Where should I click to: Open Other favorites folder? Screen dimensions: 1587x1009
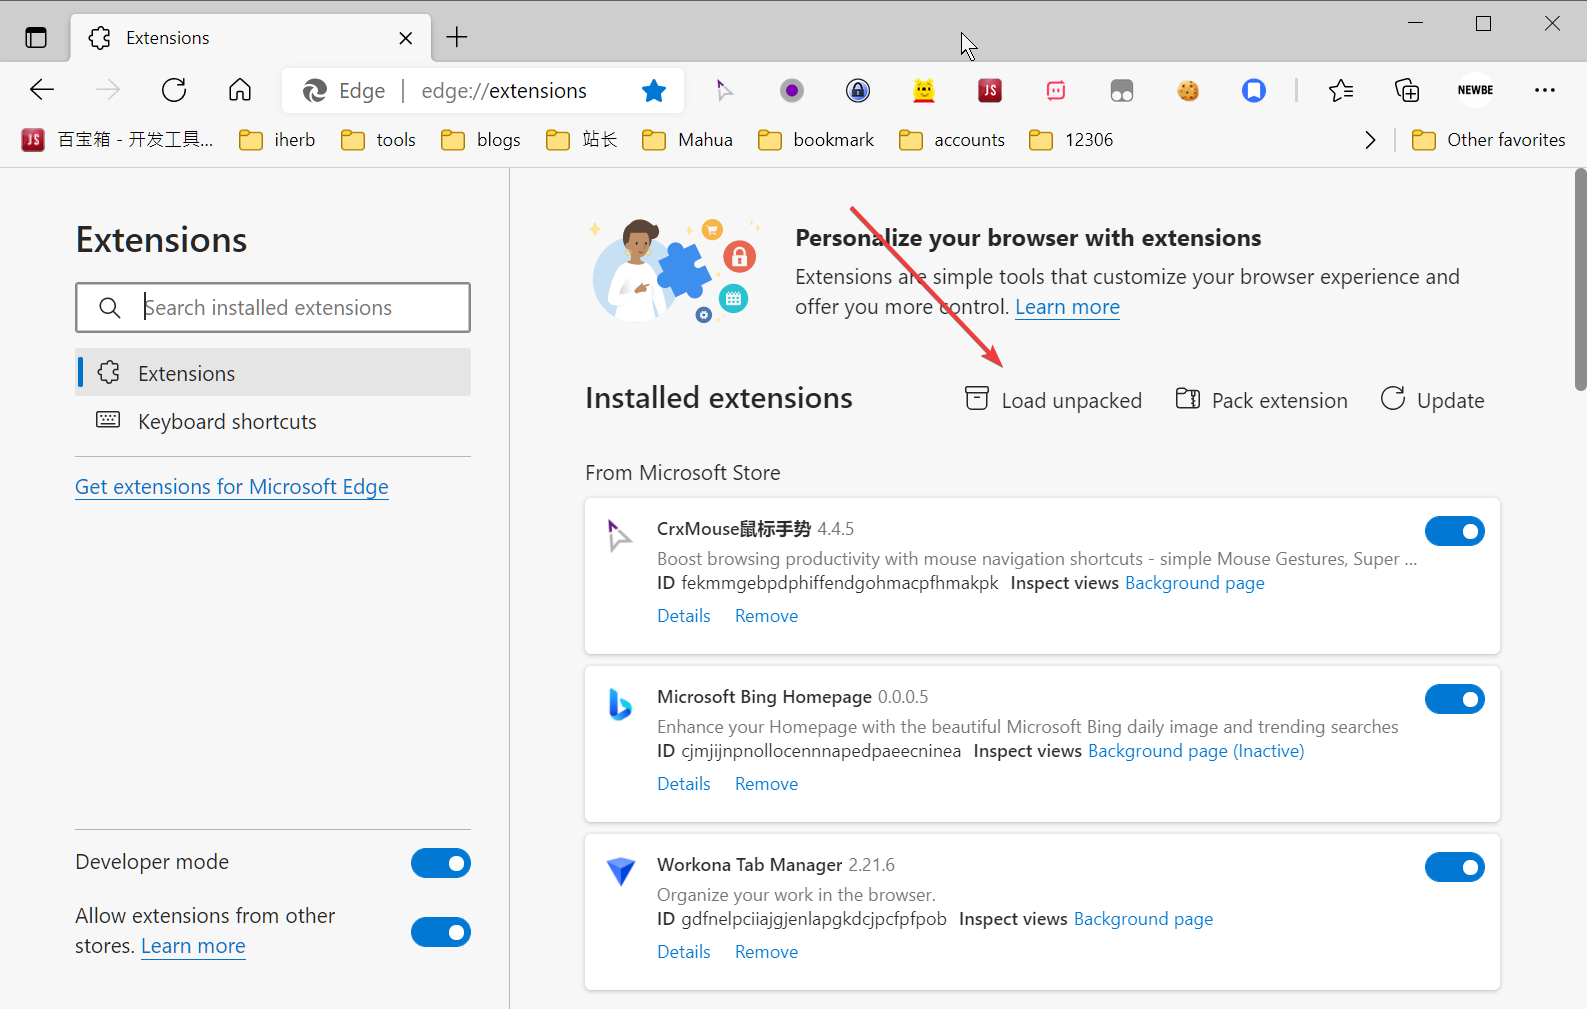click(x=1488, y=140)
